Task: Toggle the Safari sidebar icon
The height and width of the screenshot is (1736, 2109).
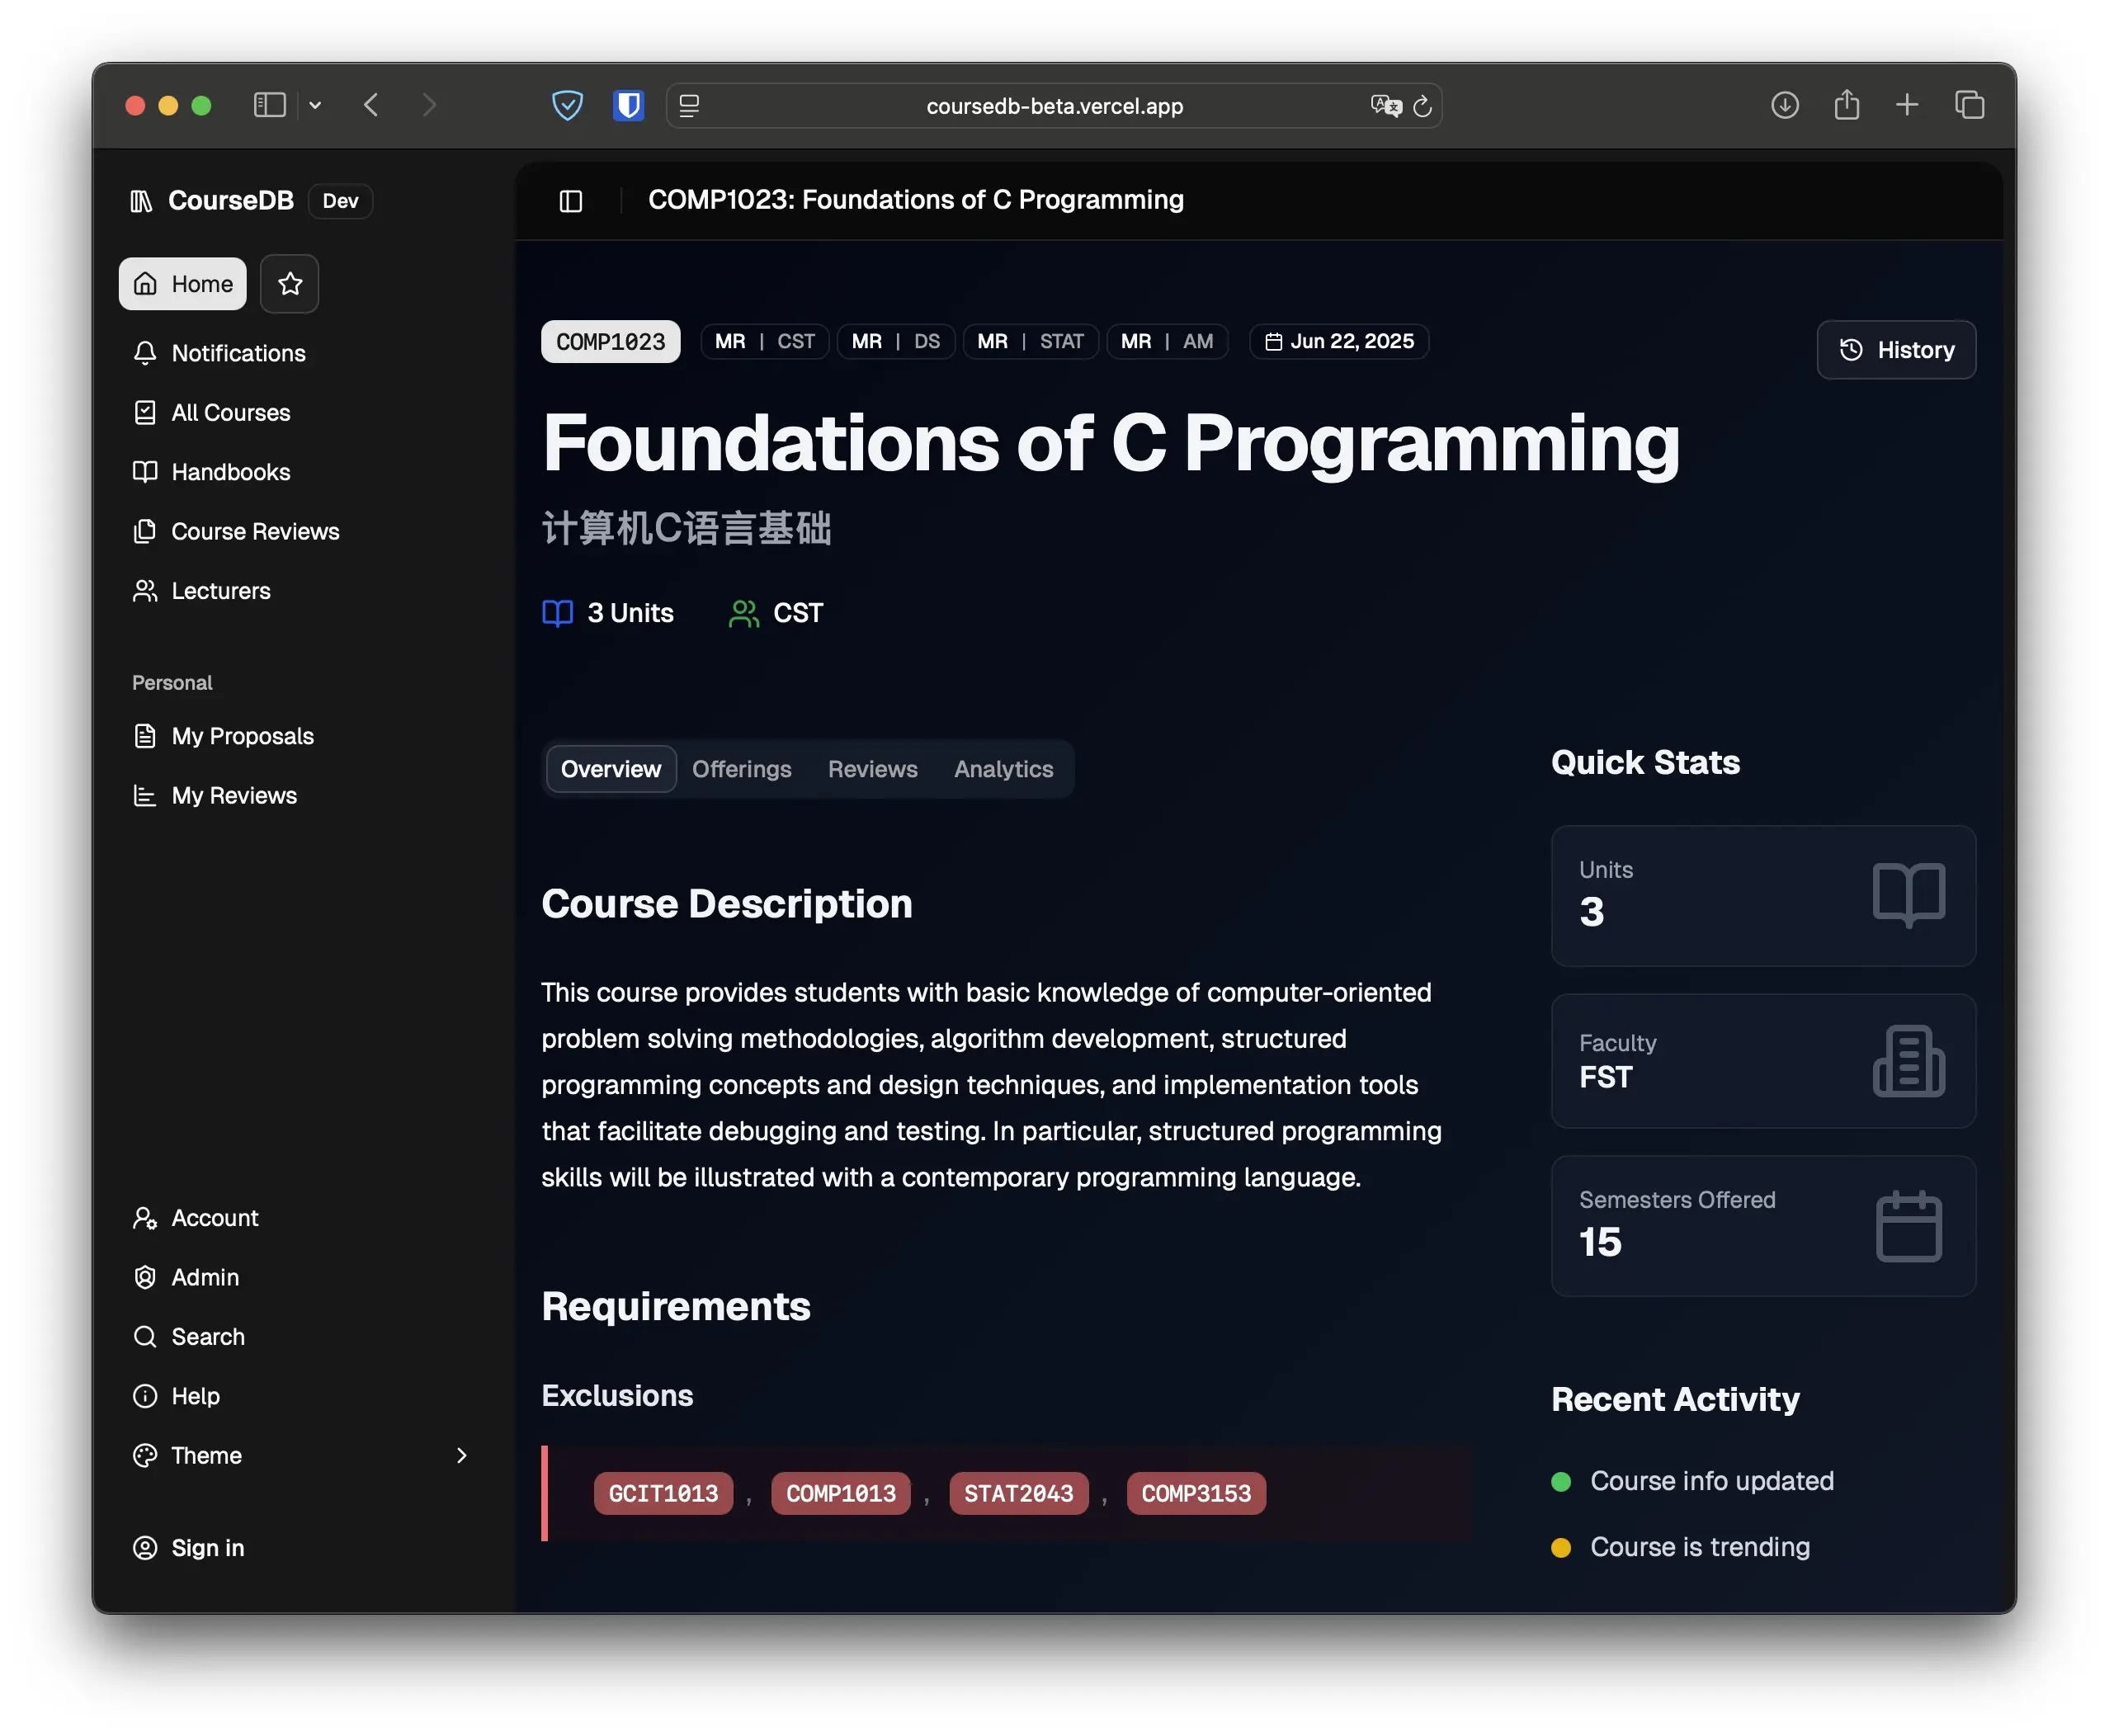Action: [x=270, y=105]
